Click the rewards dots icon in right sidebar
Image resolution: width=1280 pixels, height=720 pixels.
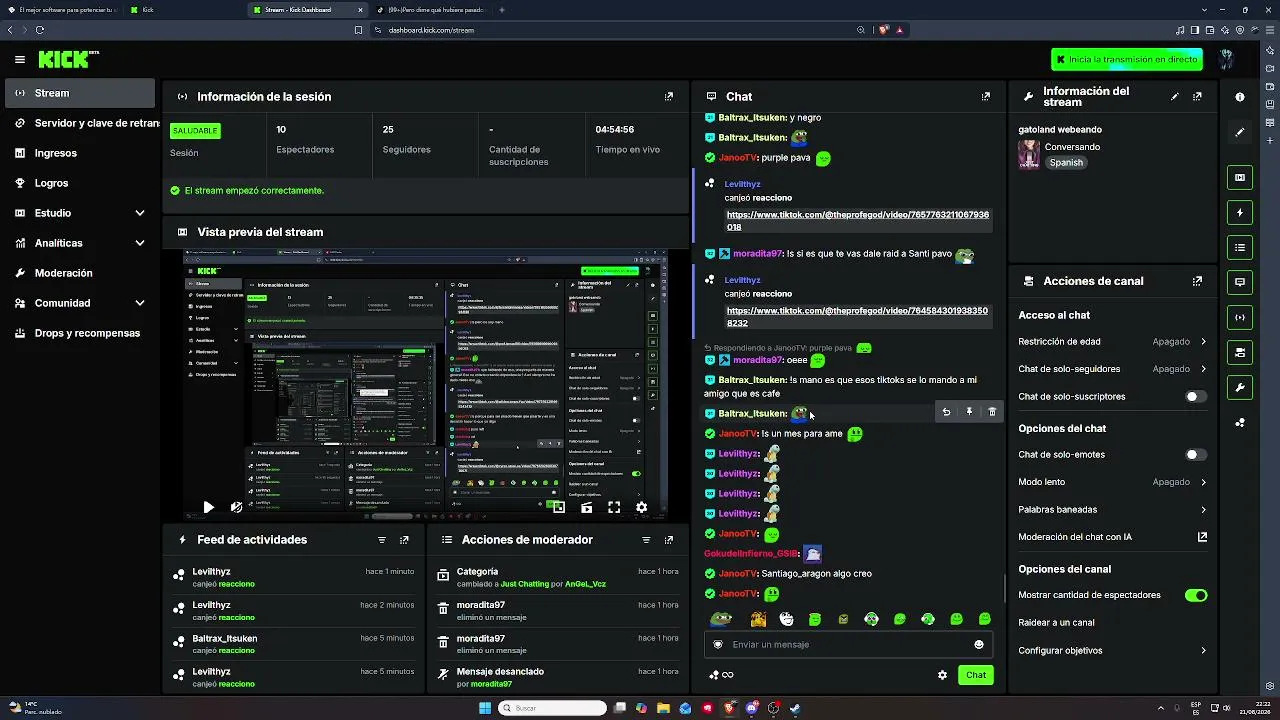(1240, 423)
